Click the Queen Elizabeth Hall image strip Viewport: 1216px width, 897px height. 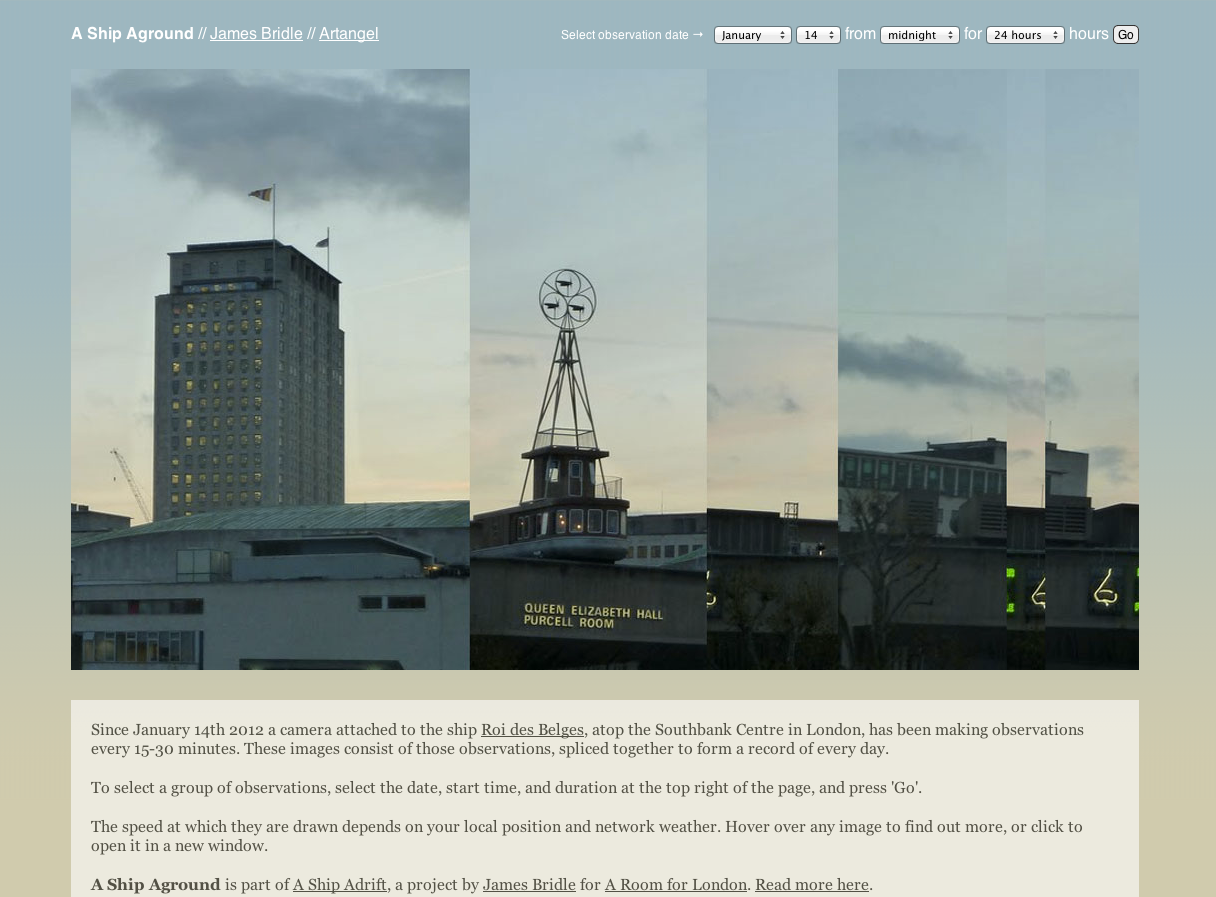tap(588, 369)
